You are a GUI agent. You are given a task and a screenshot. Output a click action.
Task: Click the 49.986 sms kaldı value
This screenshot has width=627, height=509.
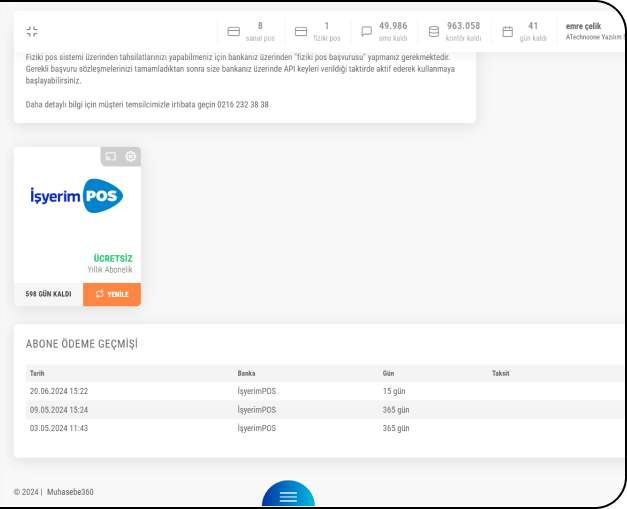(393, 26)
